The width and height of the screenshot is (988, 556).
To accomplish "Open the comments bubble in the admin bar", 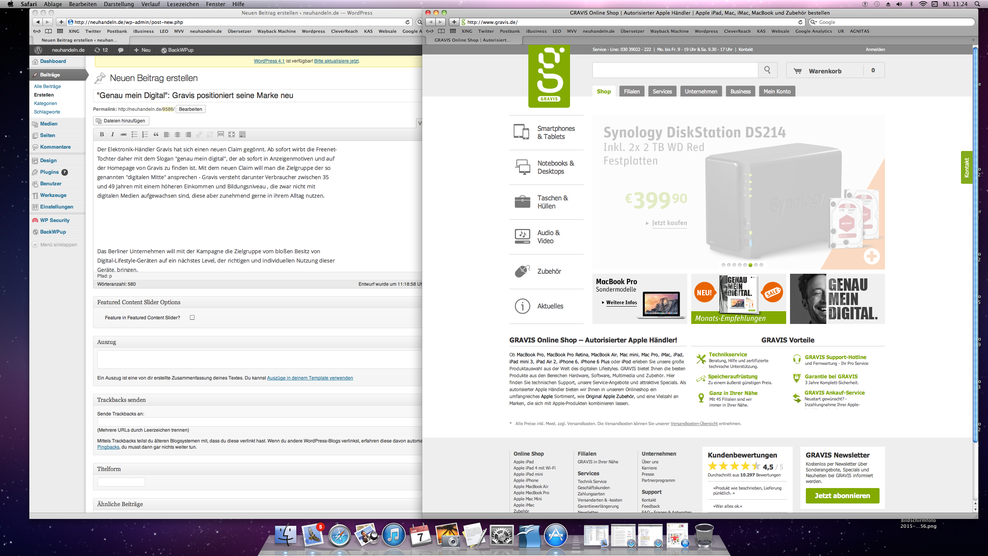I will click(x=120, y=50).
